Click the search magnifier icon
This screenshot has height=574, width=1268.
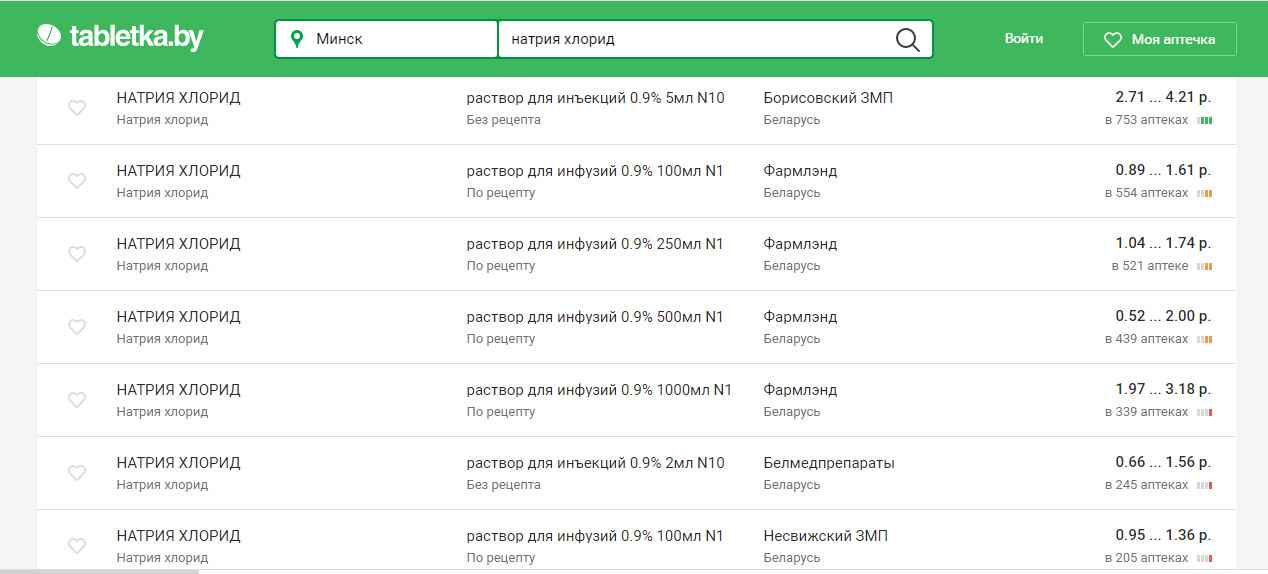(x=907, y=39)
